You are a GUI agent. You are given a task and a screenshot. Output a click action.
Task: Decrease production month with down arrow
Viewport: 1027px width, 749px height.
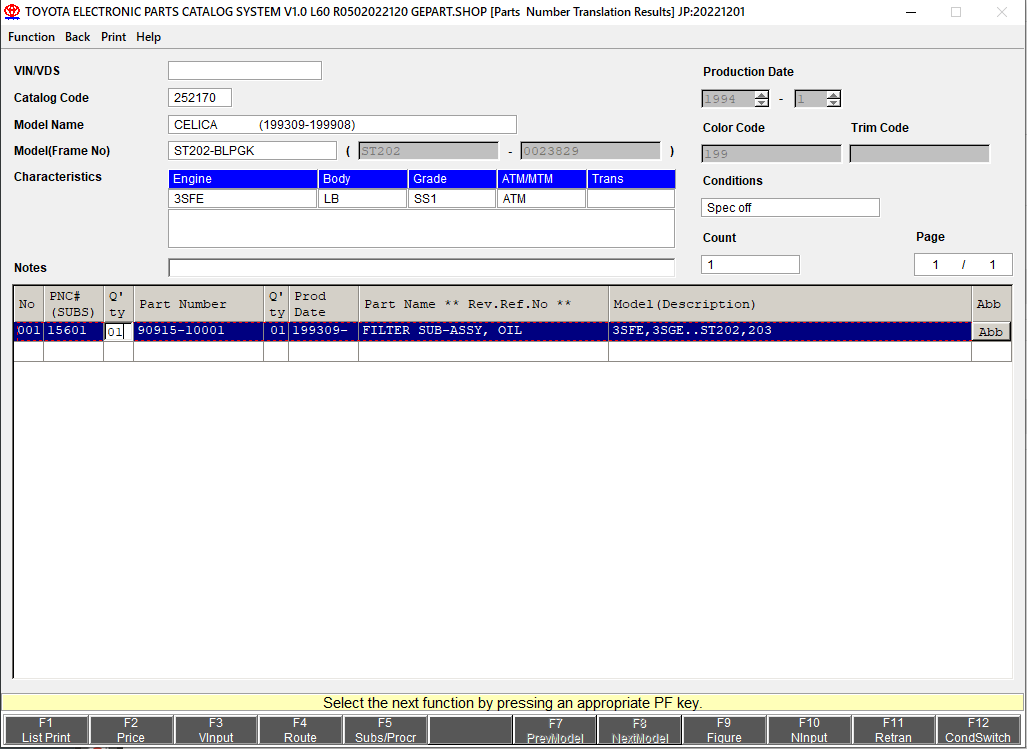(x=833, y=103)
